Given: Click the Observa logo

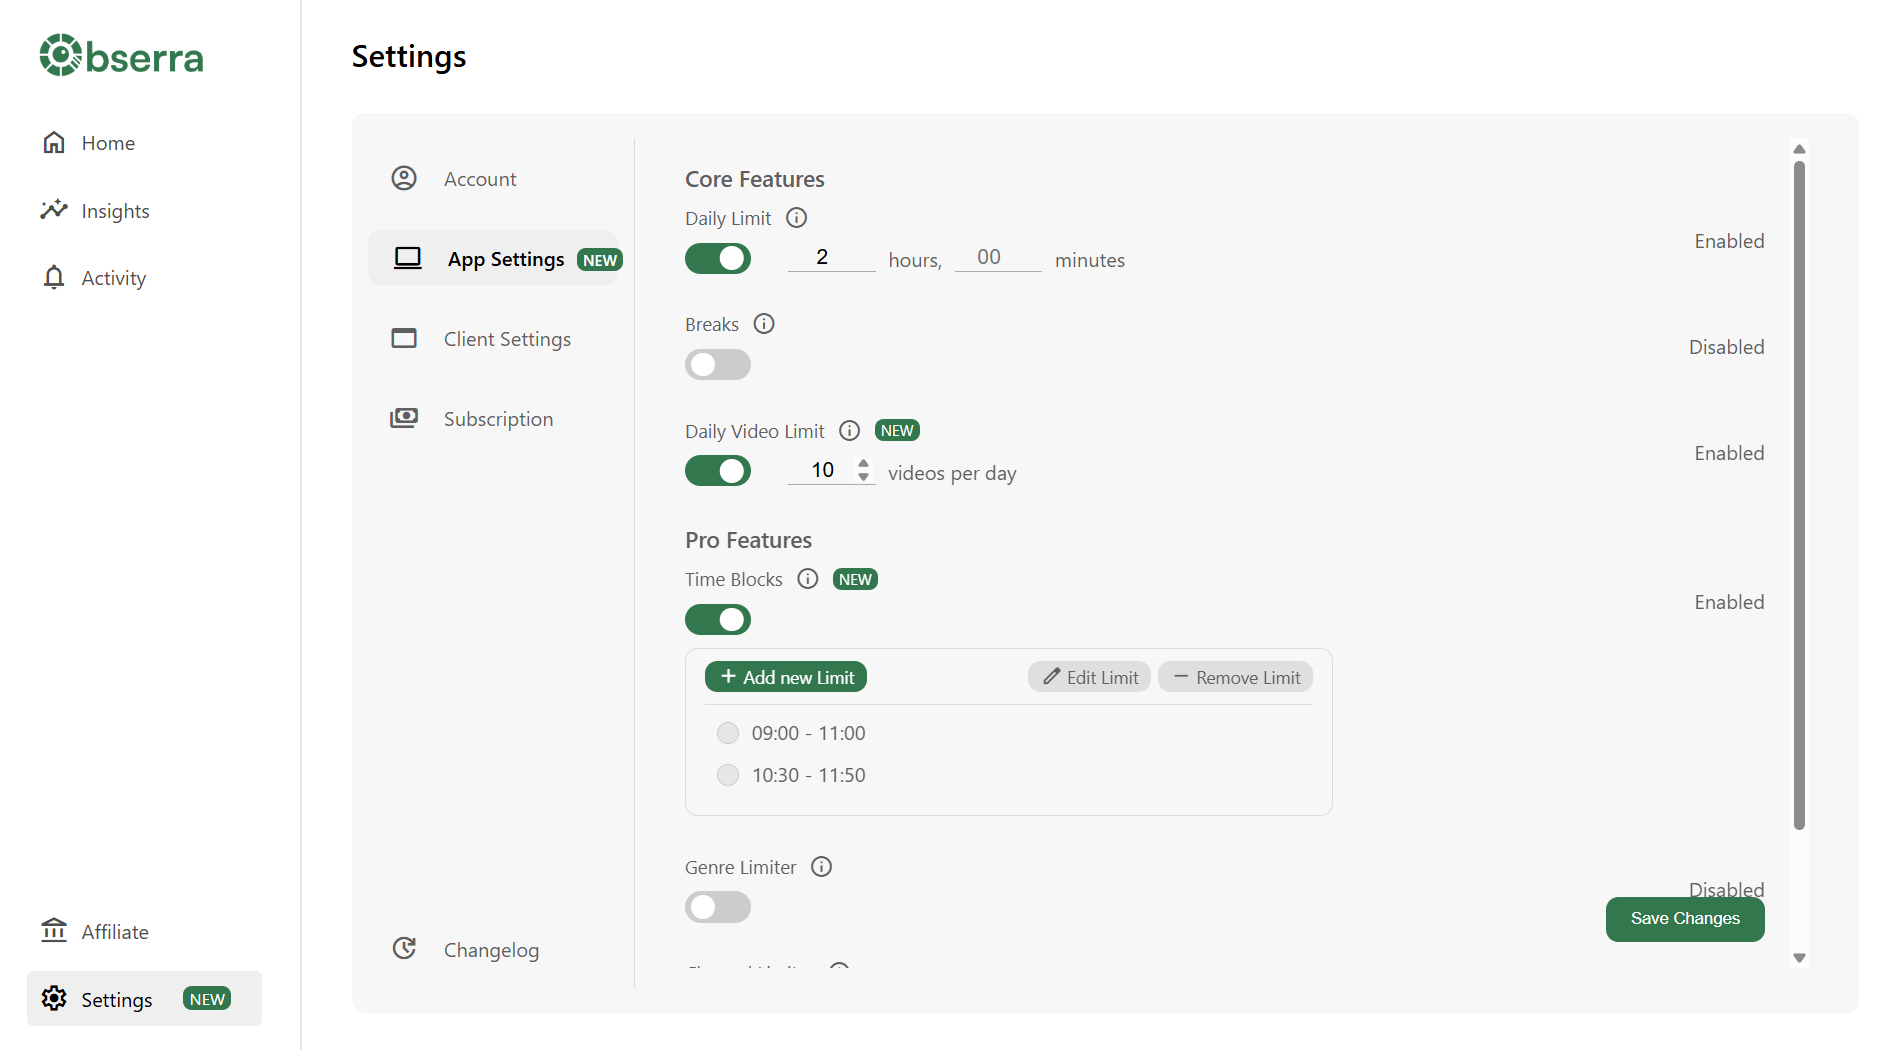Looking at the screenshot, I should coord(121,56).
